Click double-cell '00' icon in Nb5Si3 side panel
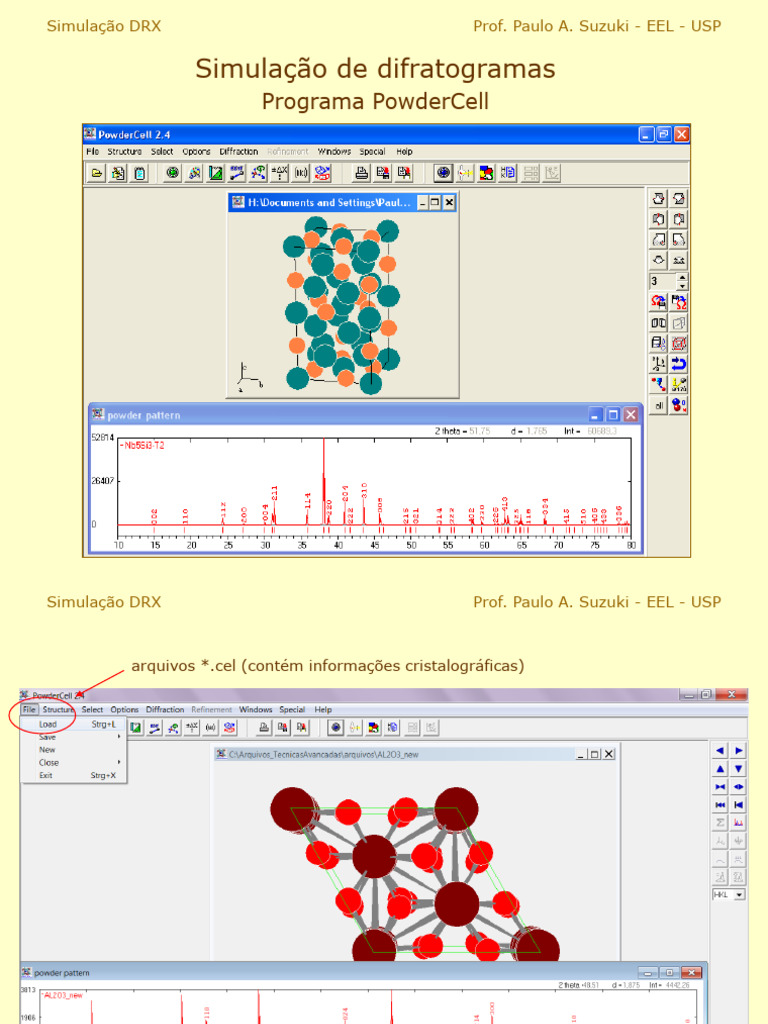Screen dimensions: 768x1024 pos(658,323)
